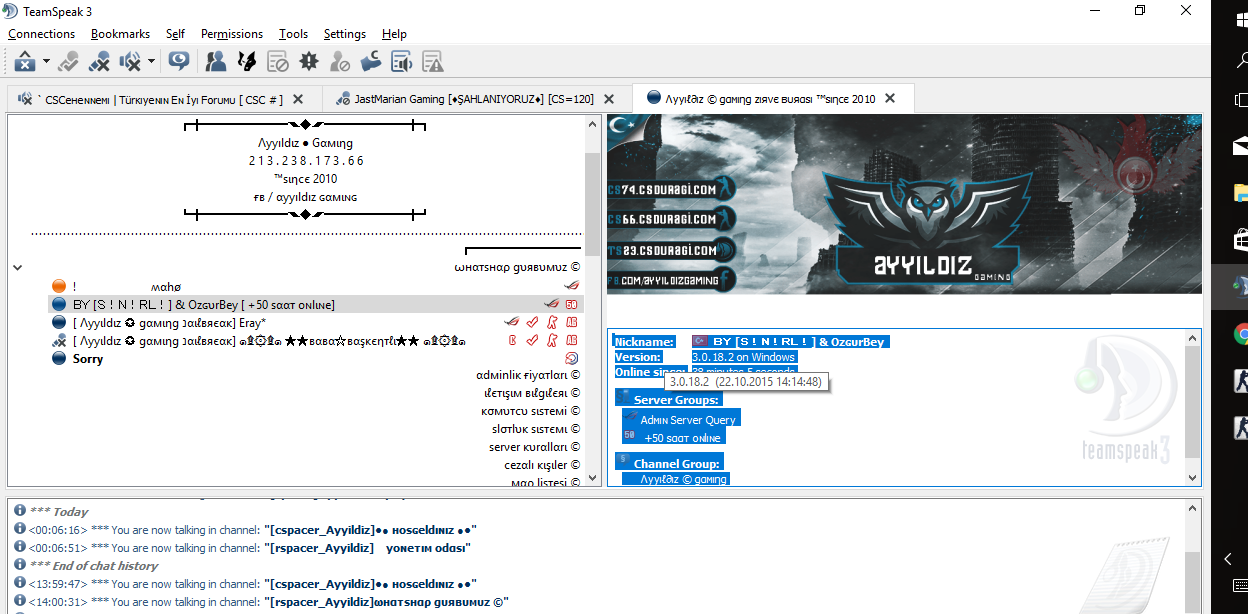
Task: Select the cezalı kişiler © channel
Action: point(543,465)
